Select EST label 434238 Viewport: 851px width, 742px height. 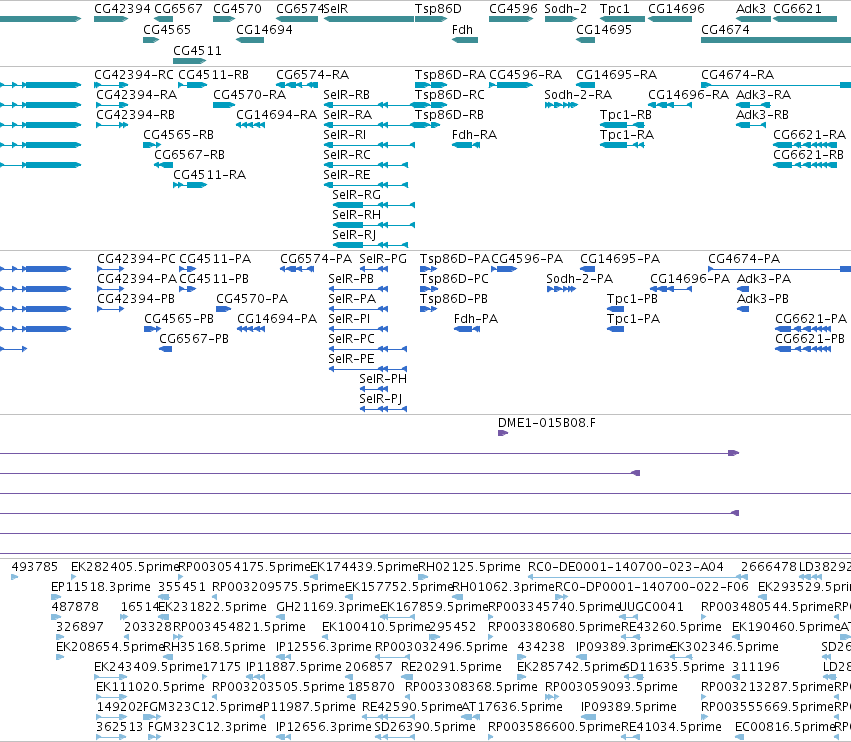[541, 646]
